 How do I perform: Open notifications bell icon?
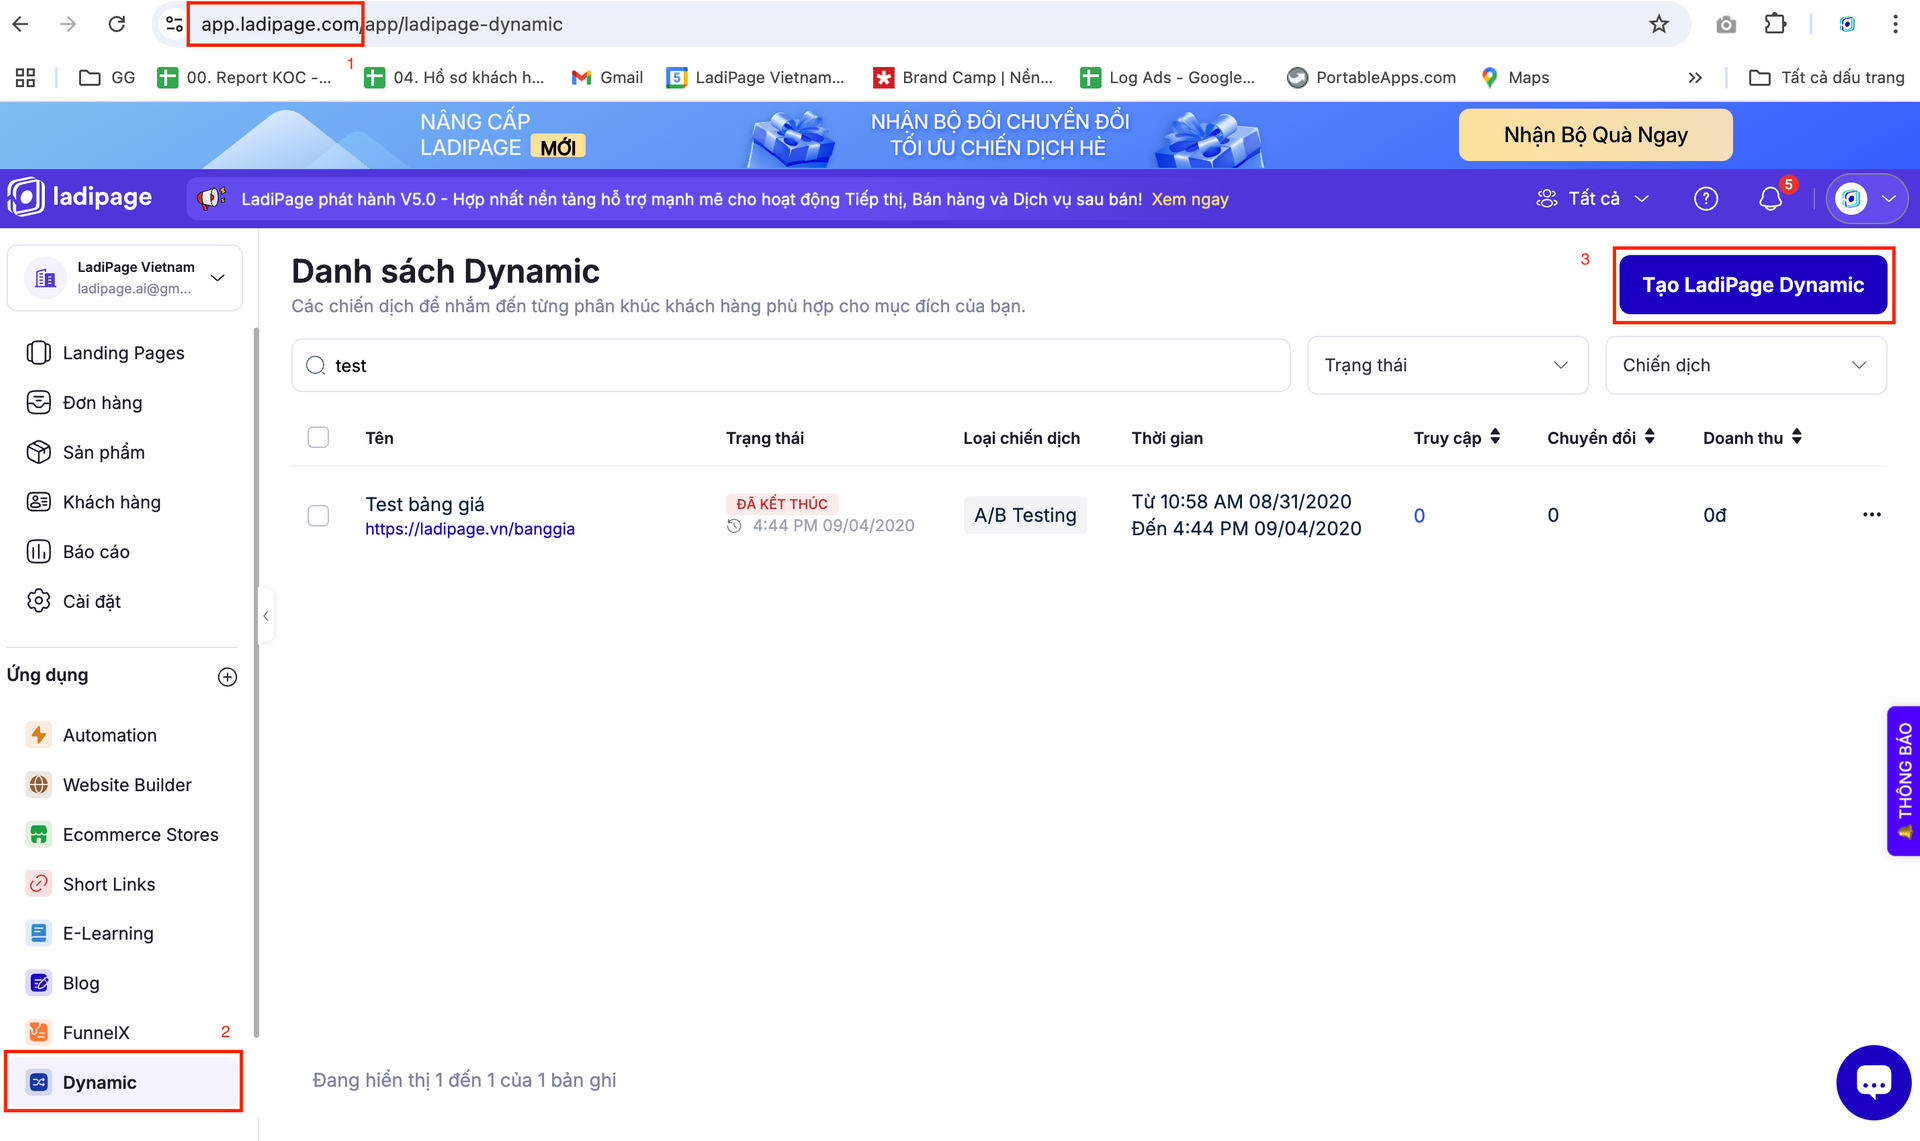1771,199
